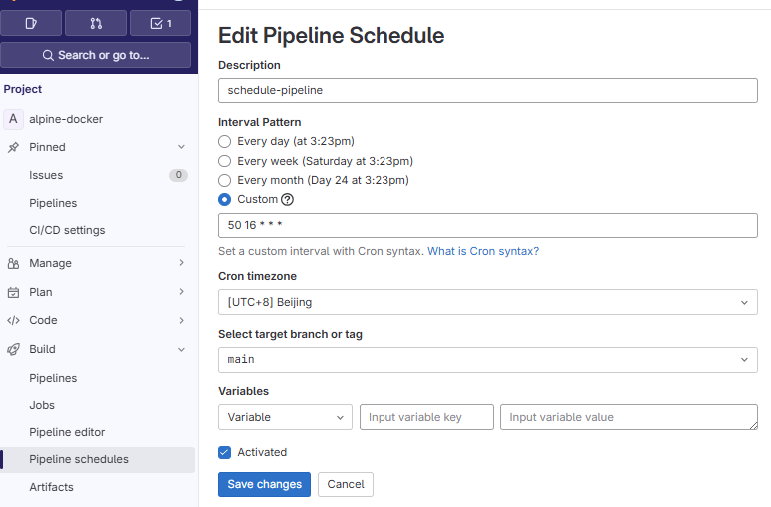Click the Code brackets icon
The height and width of the screenshot is (507, 771).
coord(13,321)
